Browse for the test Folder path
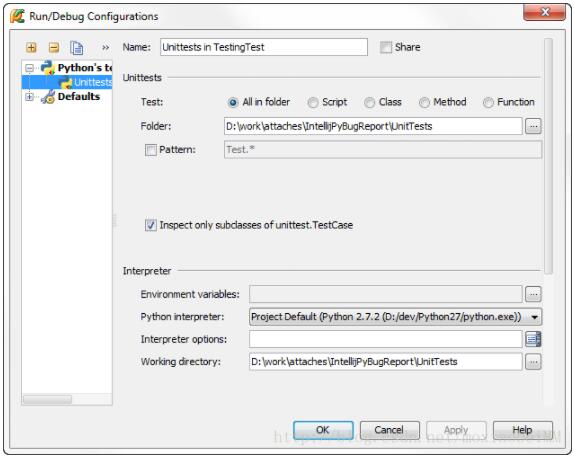Viewport: 574px width, 457px height. pos(533,126)
